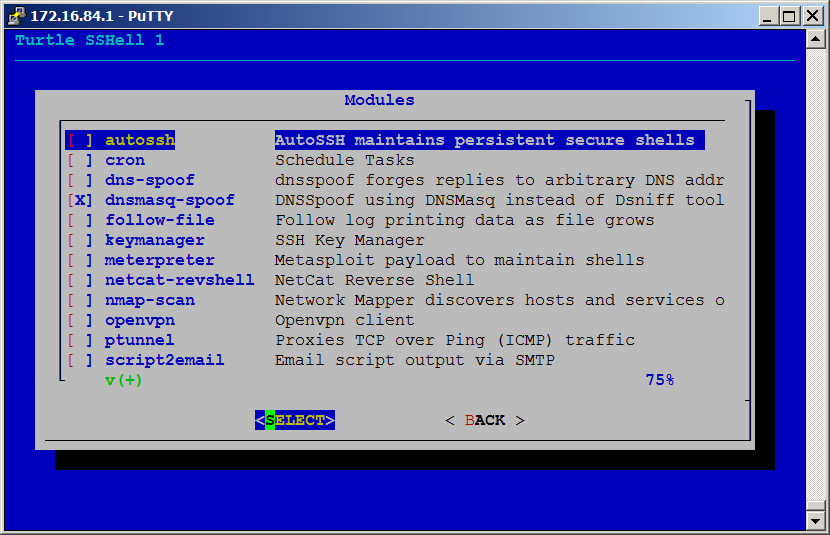This screenshot has height=535, width=830.
Task: Click scrollbar up arrow in terminal
Action: [815, 39]
